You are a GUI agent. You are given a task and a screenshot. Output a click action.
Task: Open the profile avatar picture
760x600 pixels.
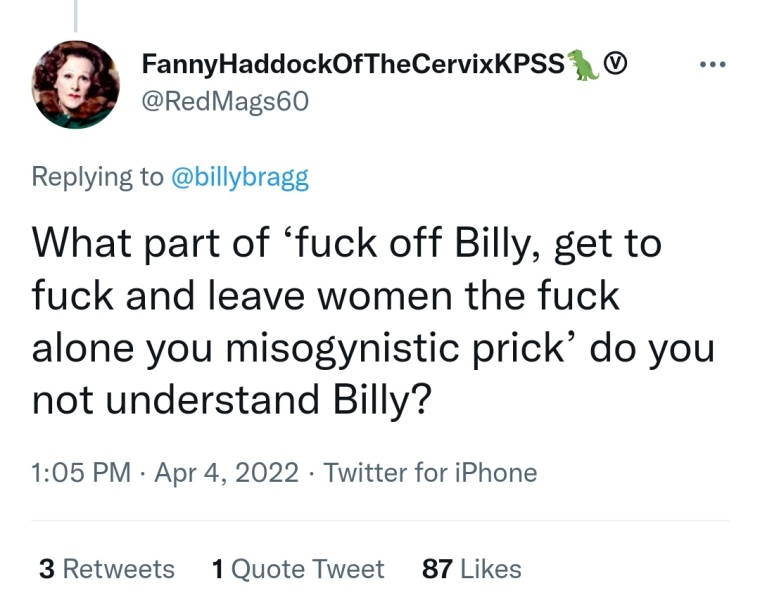[x=76, y=84]
